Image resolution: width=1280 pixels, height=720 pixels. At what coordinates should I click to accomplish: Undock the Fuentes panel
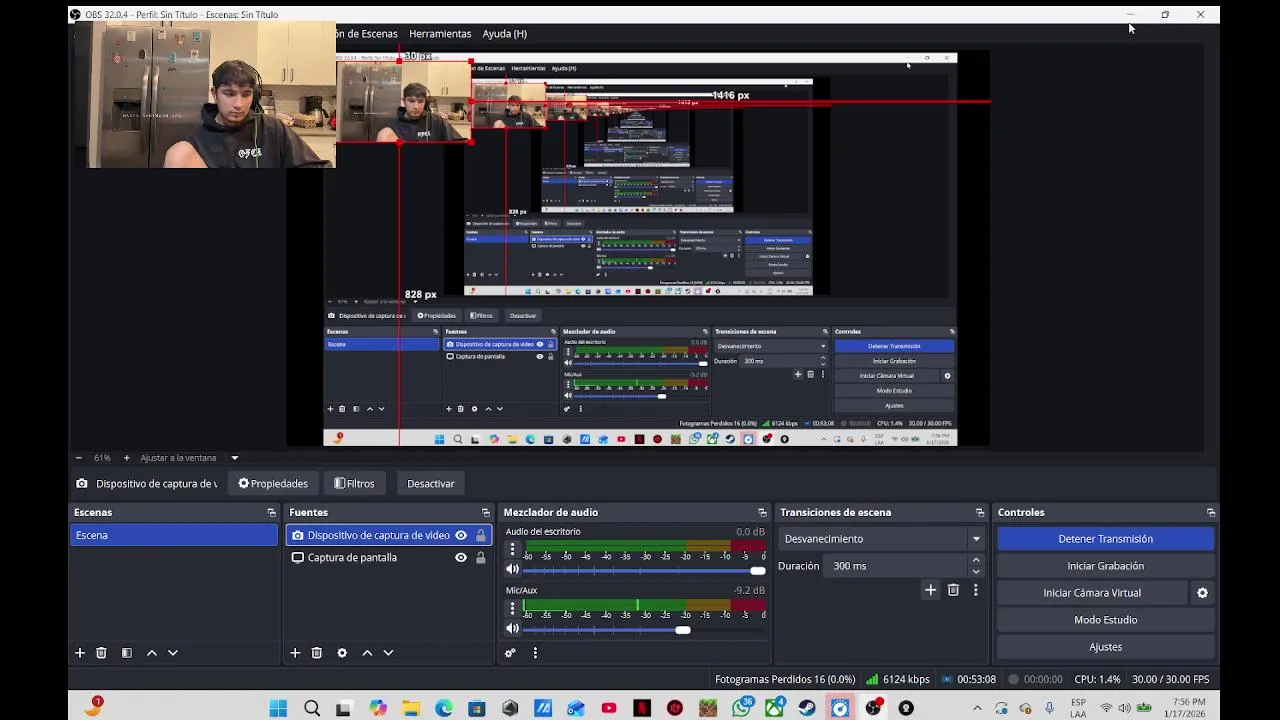click(486, 513)
